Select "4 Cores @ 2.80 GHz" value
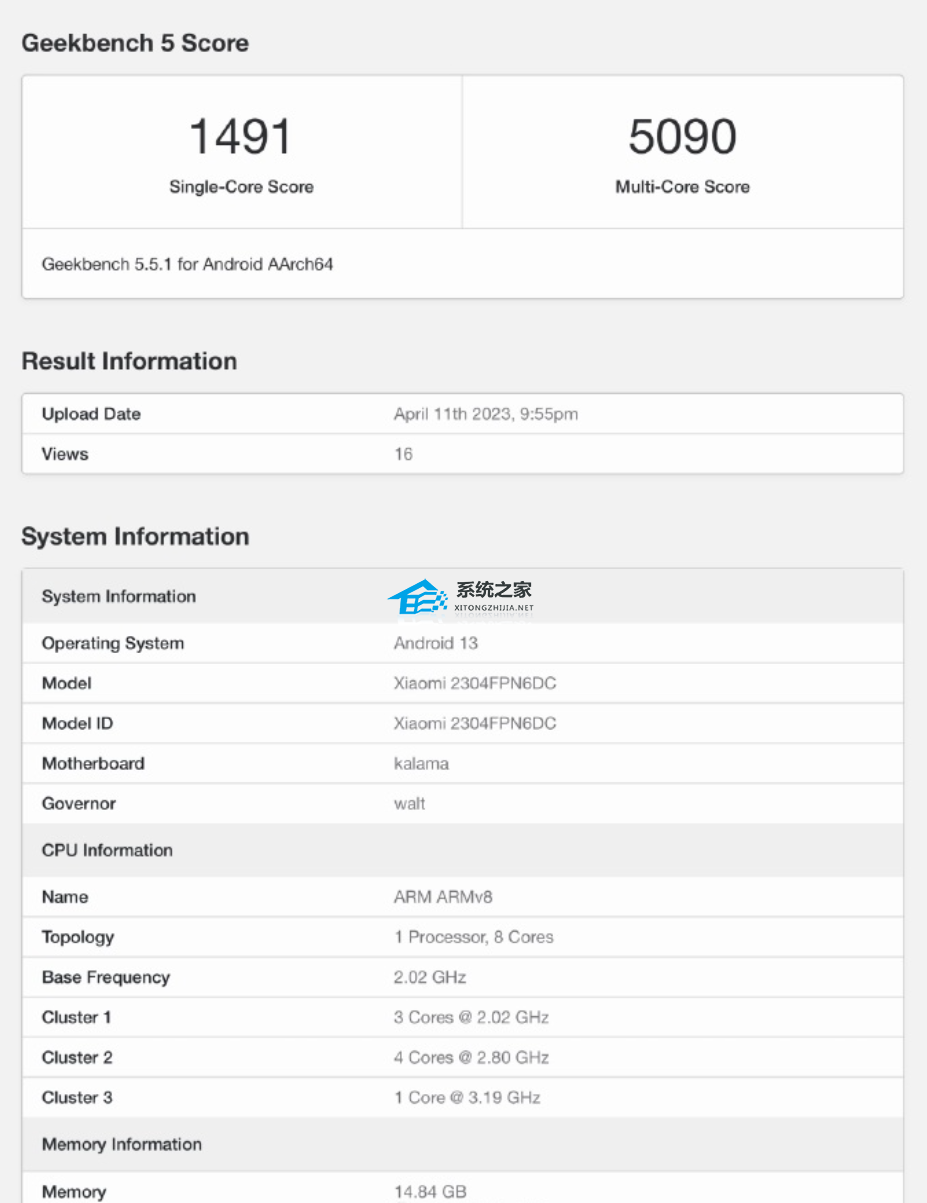 point(472,1057)
